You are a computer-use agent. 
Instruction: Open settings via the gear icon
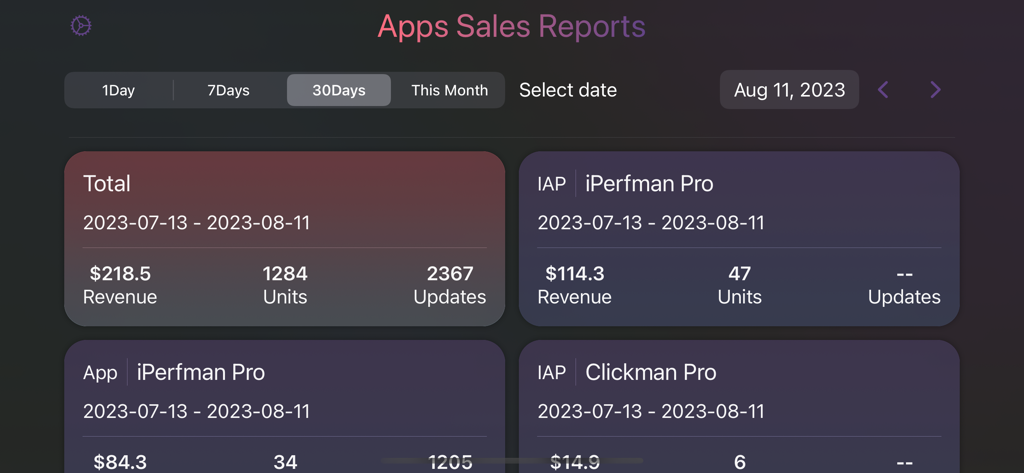pyautogui.click(x=81, y=26)
